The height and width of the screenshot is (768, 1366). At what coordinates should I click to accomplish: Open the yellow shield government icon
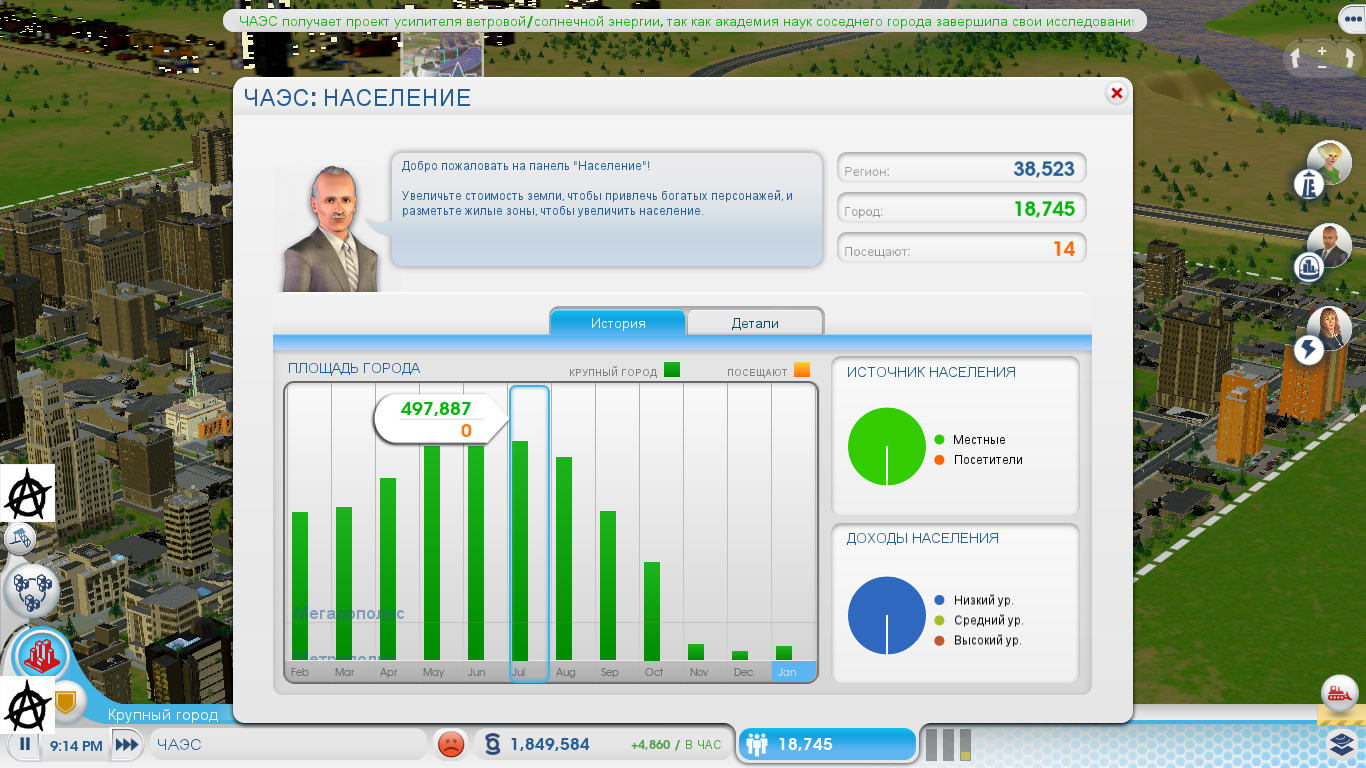click(66, 703)
